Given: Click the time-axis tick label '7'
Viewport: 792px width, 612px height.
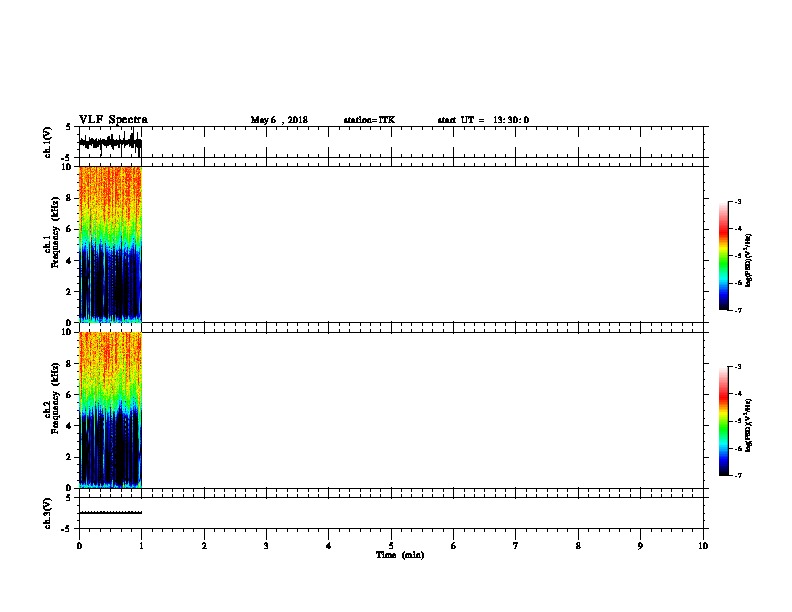Looking at the screenshot, I should 516,545.
